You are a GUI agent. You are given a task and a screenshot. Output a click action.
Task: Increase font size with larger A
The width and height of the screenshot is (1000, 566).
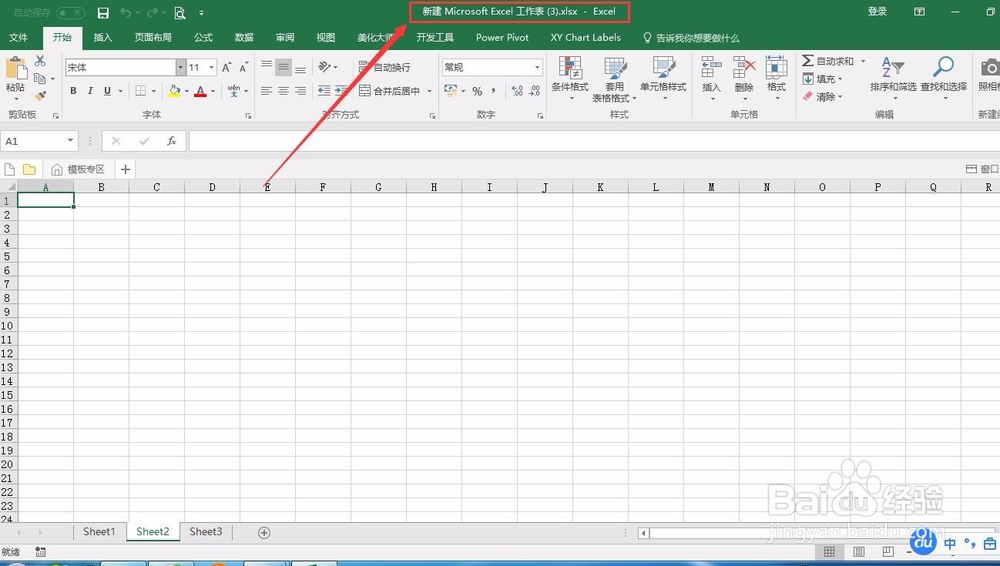click(226, 67)
